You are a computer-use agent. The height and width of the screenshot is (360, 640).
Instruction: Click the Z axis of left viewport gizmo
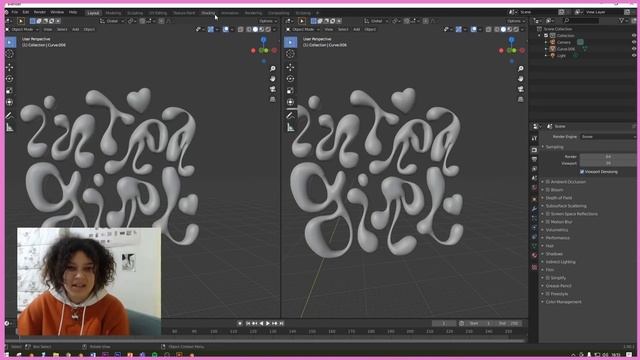[264, 40]
